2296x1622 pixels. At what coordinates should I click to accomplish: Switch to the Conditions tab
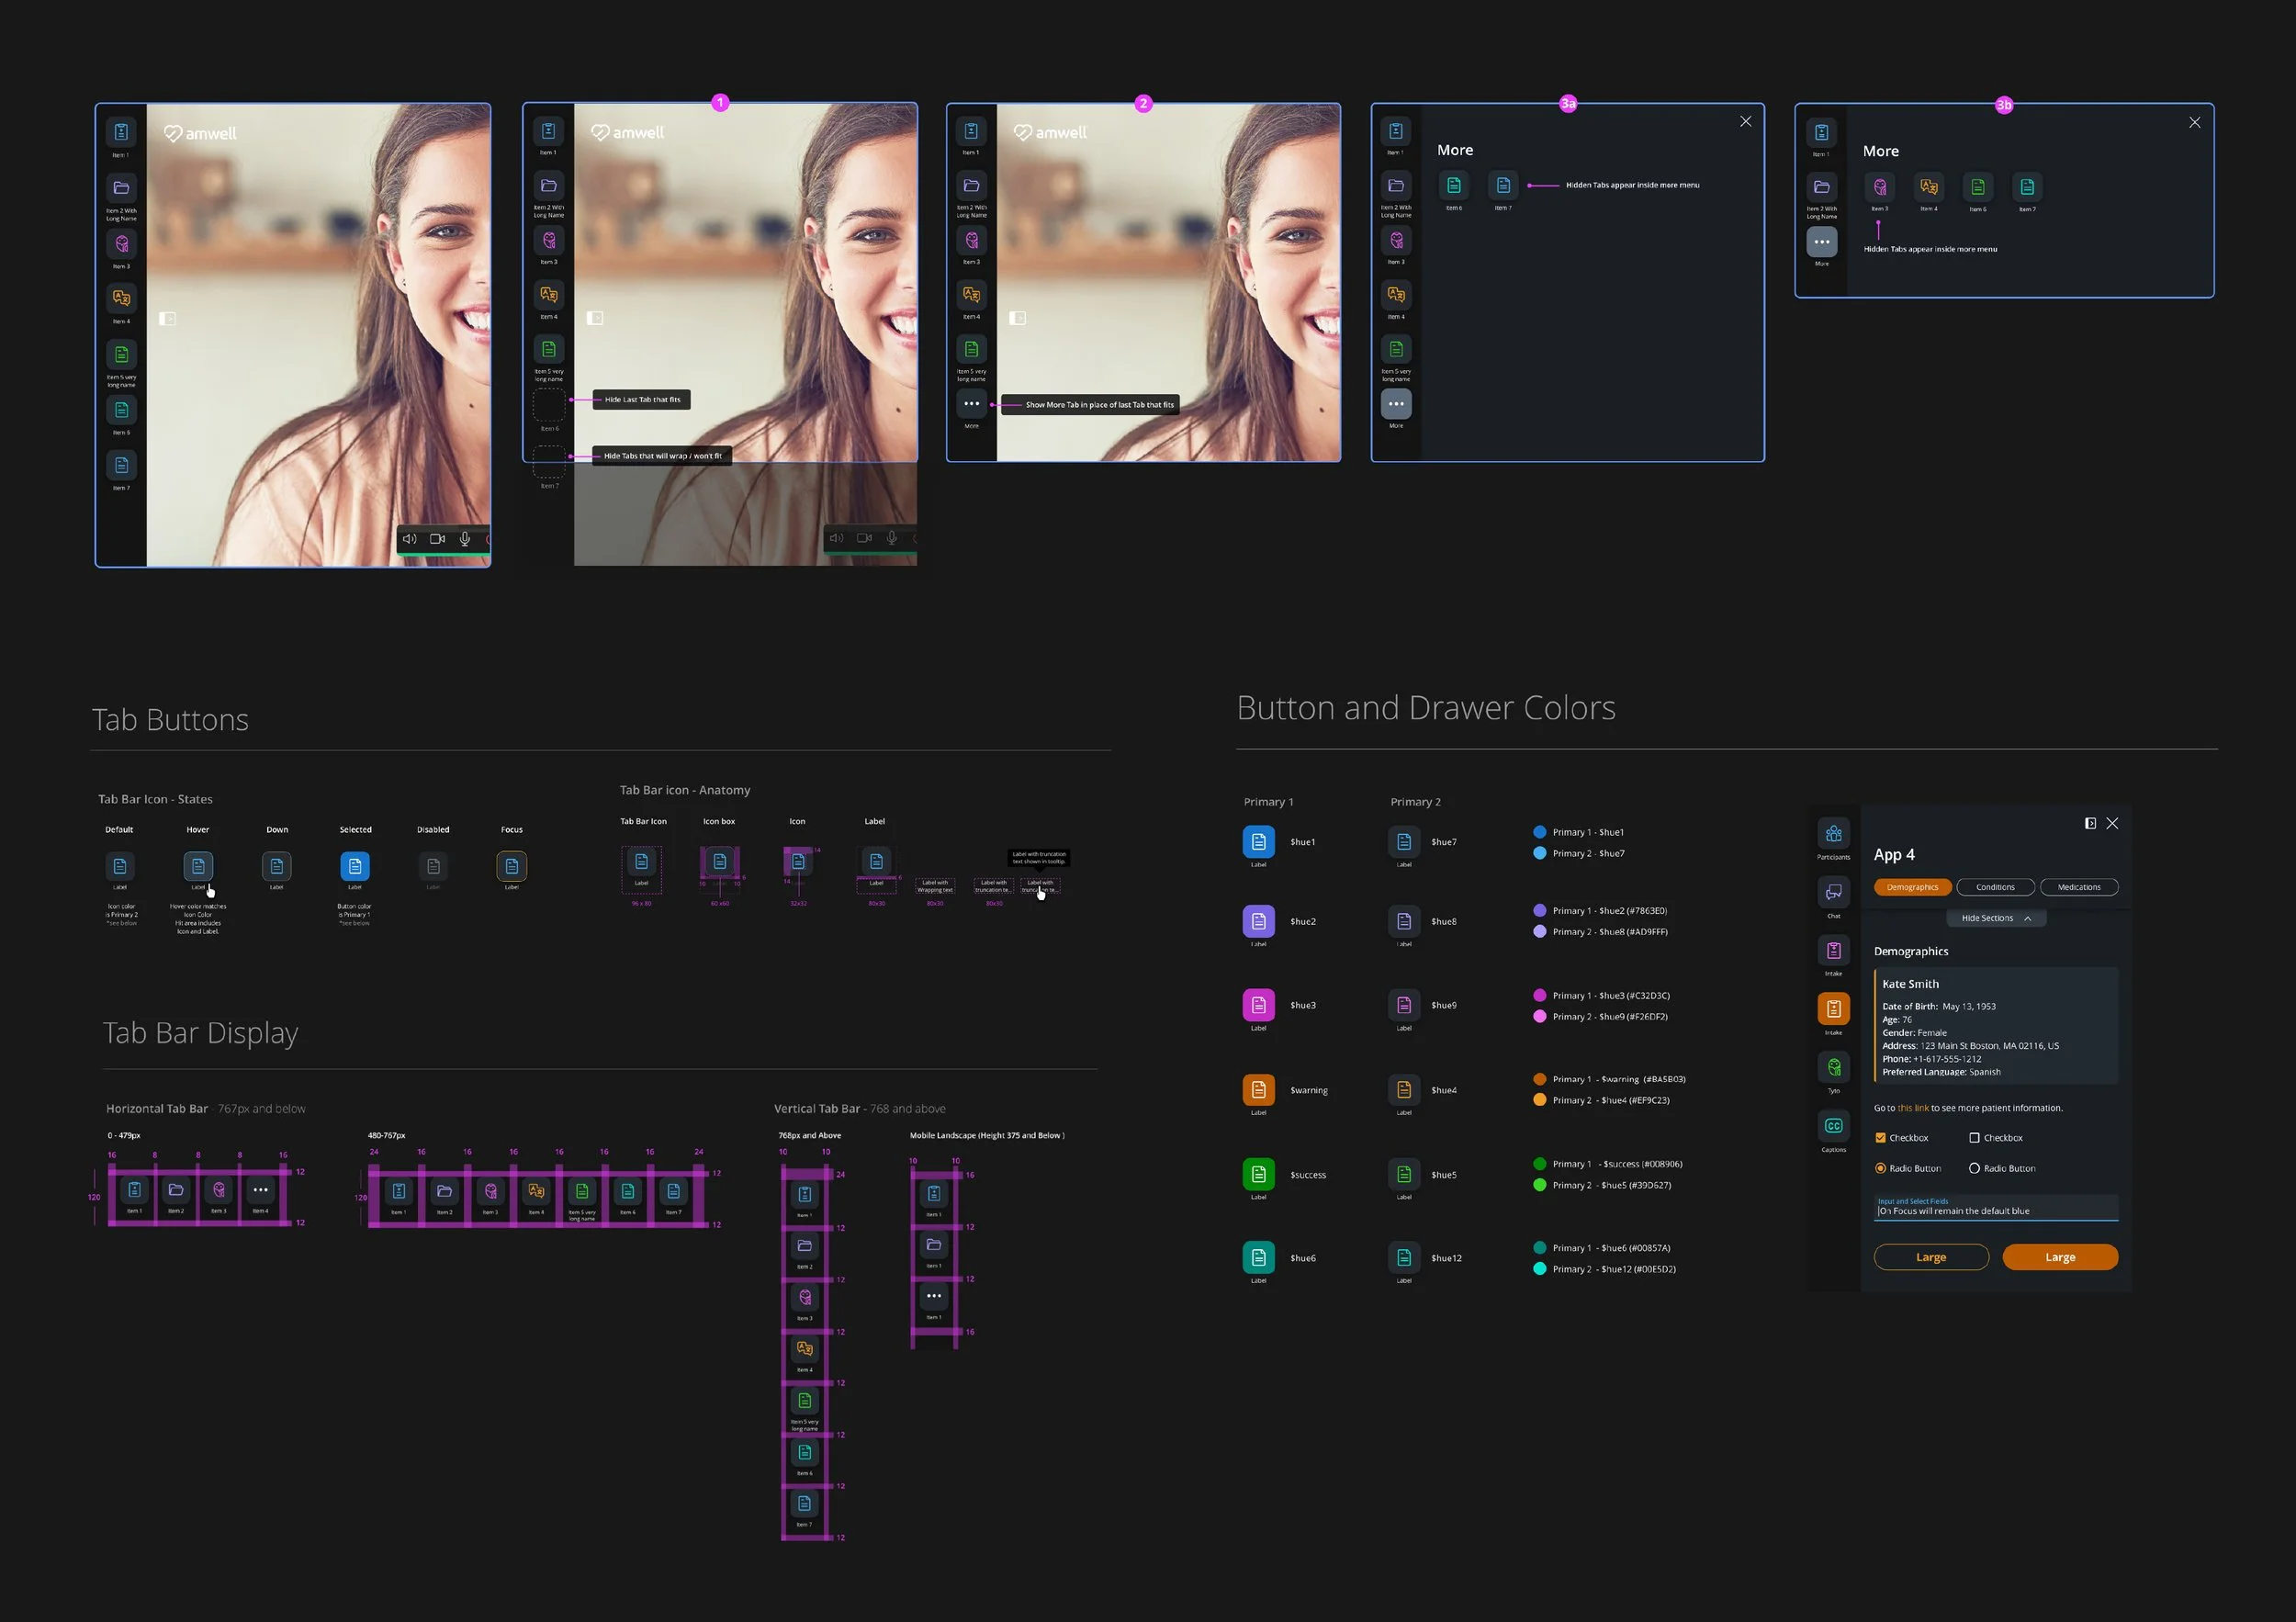[x=1995, y=887]
